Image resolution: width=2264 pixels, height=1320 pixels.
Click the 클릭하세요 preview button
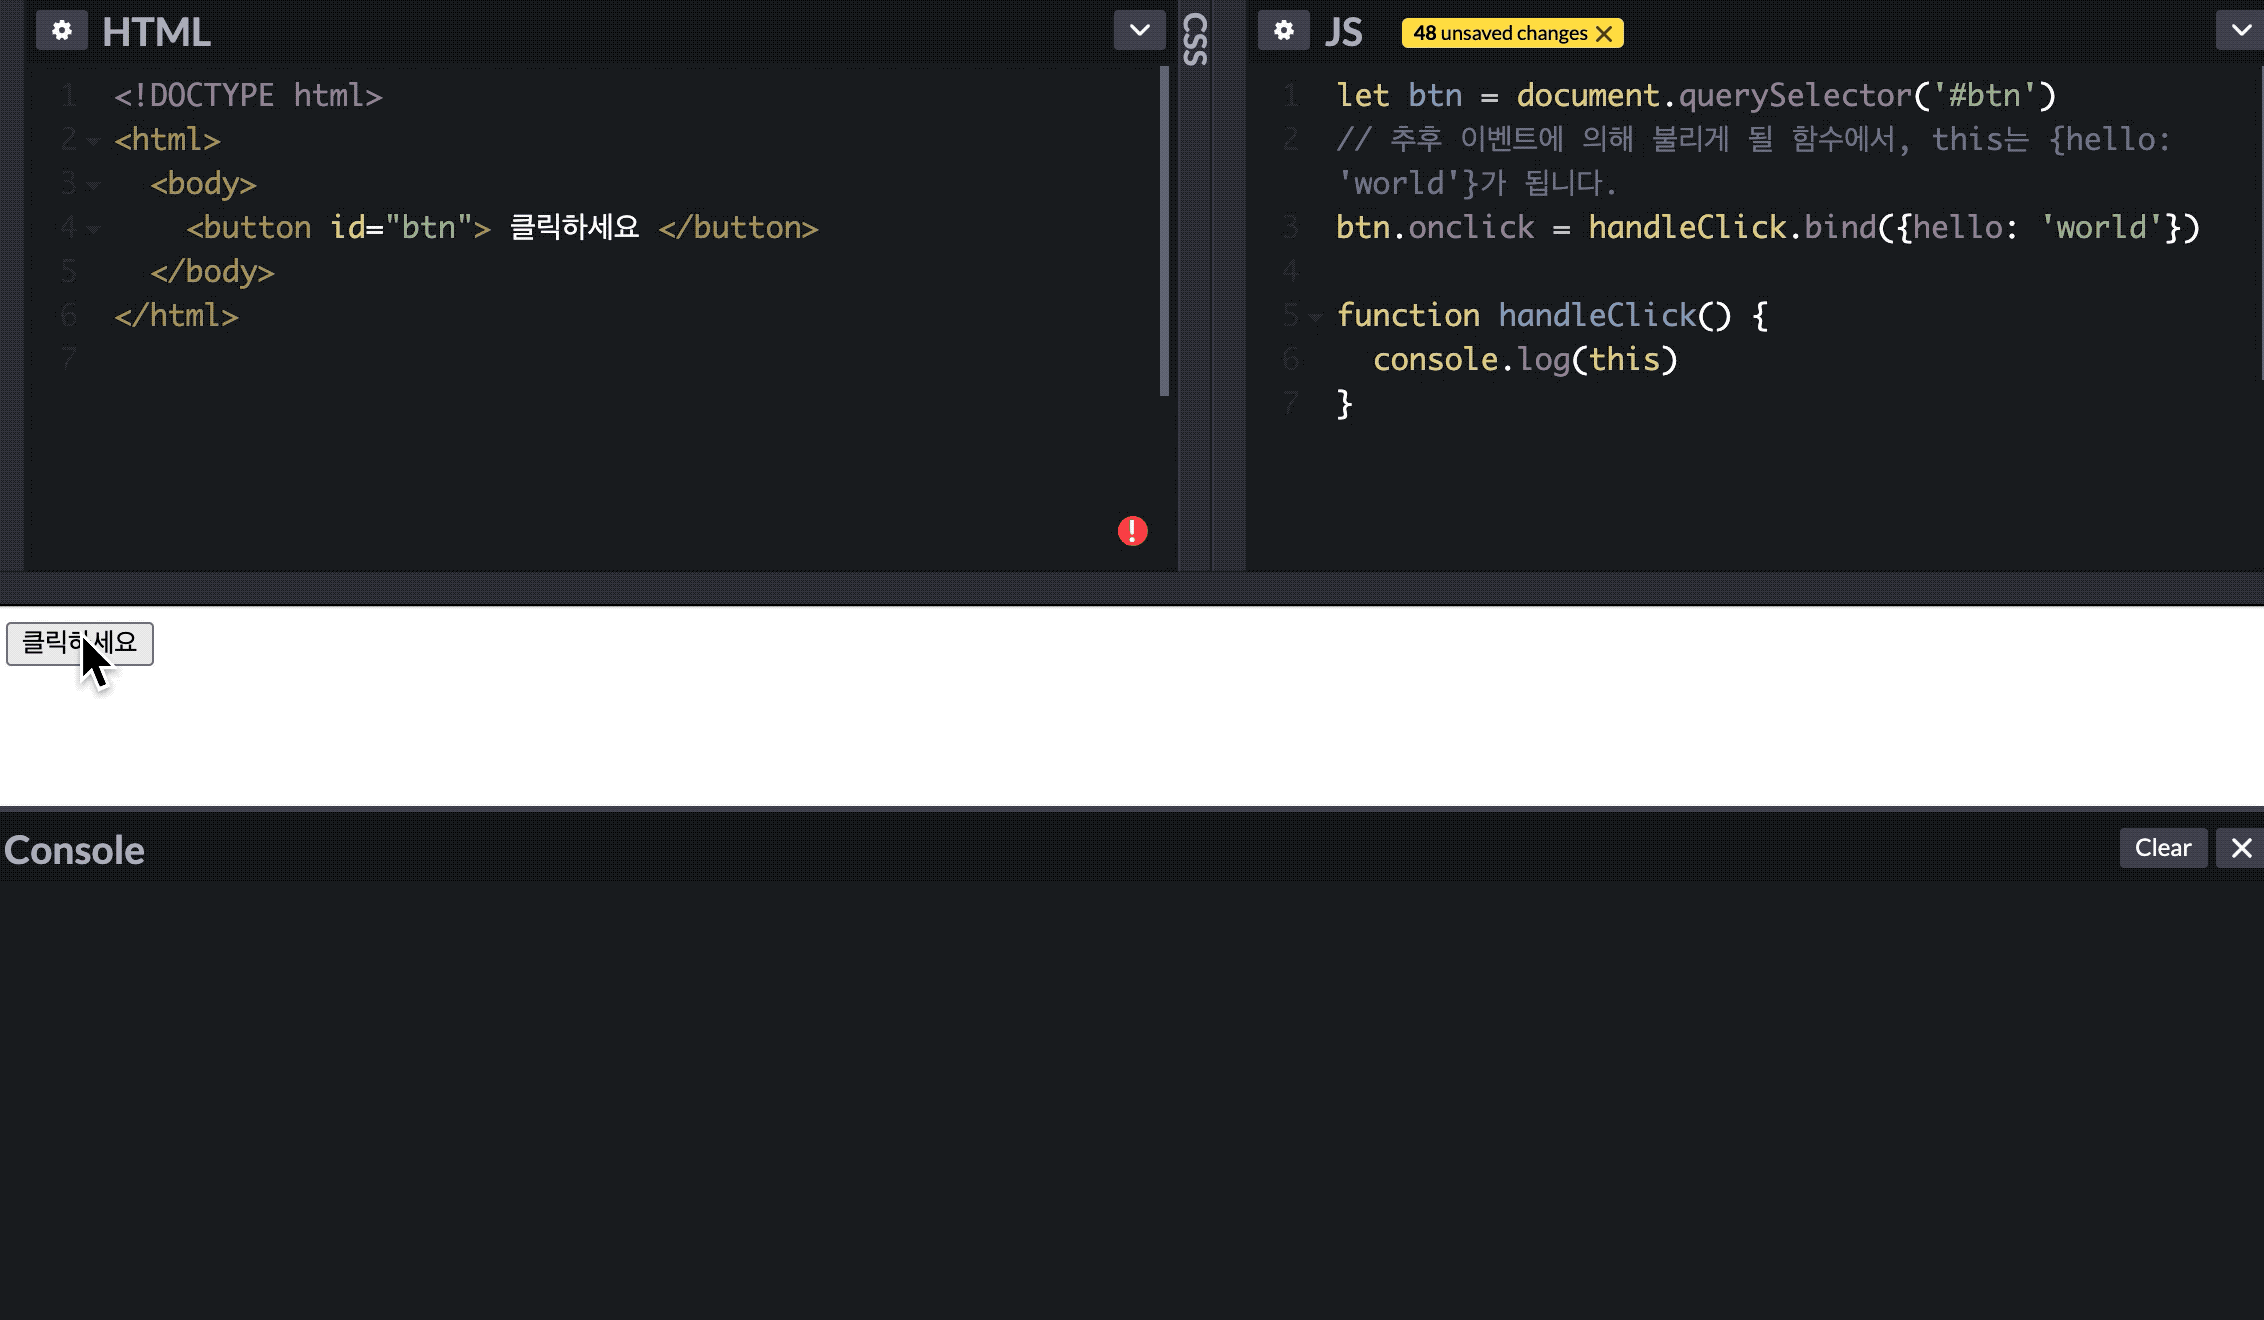(79, 643)
